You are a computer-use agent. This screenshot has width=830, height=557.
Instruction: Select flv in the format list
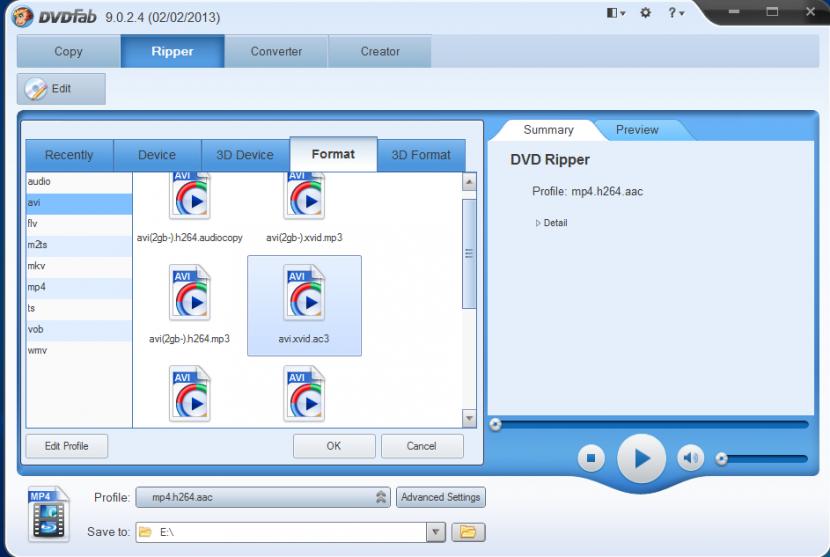[x=79, y=223]
